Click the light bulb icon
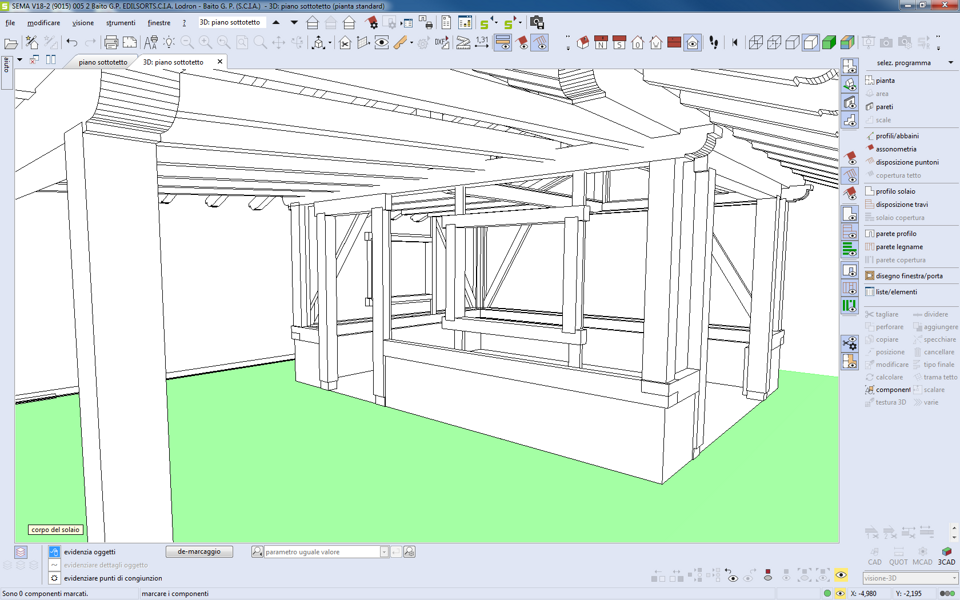Screen dimensions: 960x600 pyautogui.click(x=169, y=43)
